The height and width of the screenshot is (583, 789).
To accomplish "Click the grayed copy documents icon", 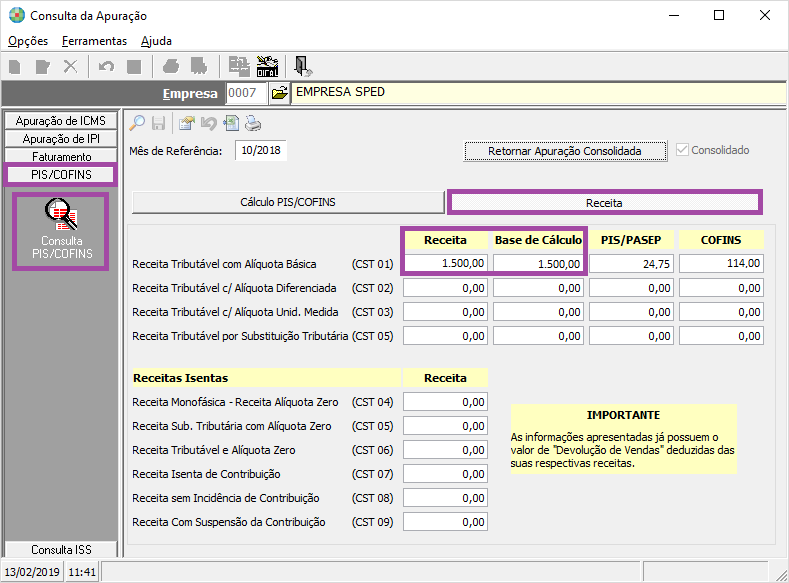I will tap(239, 66).
